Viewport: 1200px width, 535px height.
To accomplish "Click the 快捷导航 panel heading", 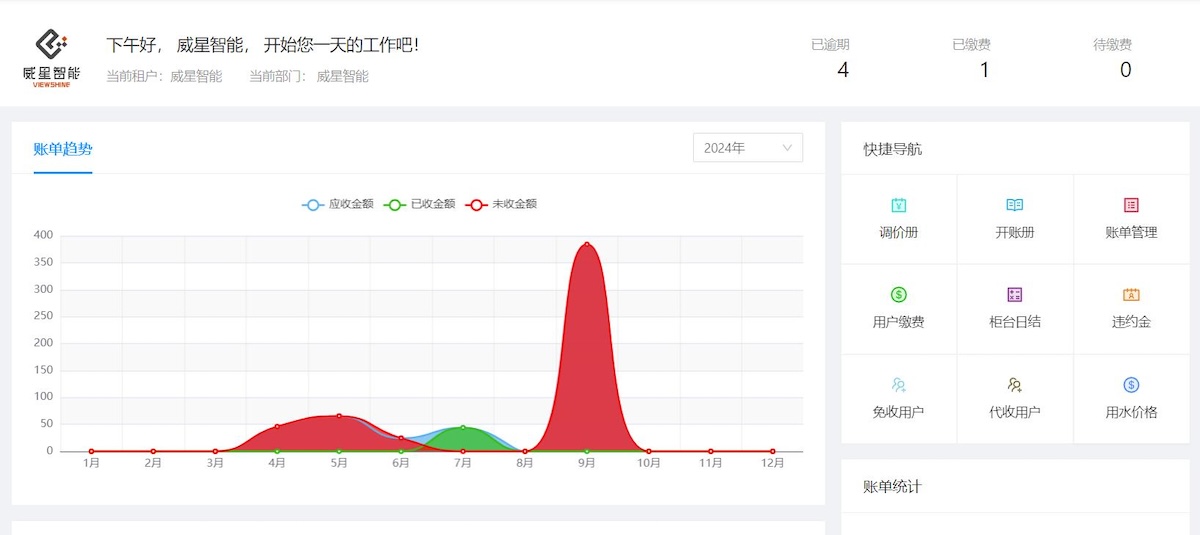I will click(893, 149).
